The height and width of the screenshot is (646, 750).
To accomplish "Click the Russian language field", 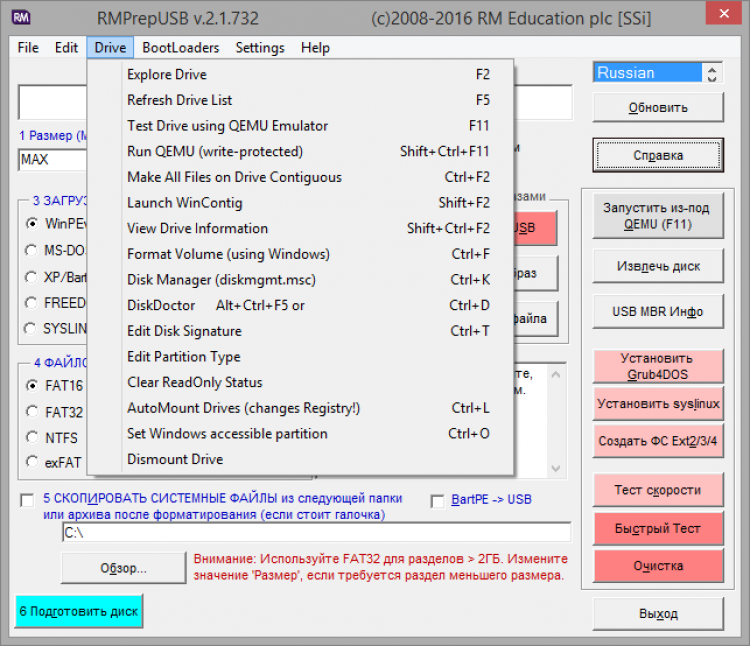I will click(x=648, y=73).
